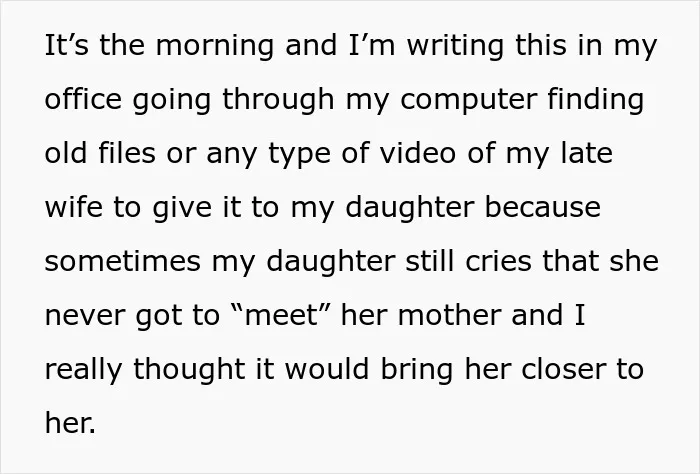Click the word "finding" in the paragraph
The width and height of the screenshot is (700, 474).
pyautogui.click(x=596, y=99)
